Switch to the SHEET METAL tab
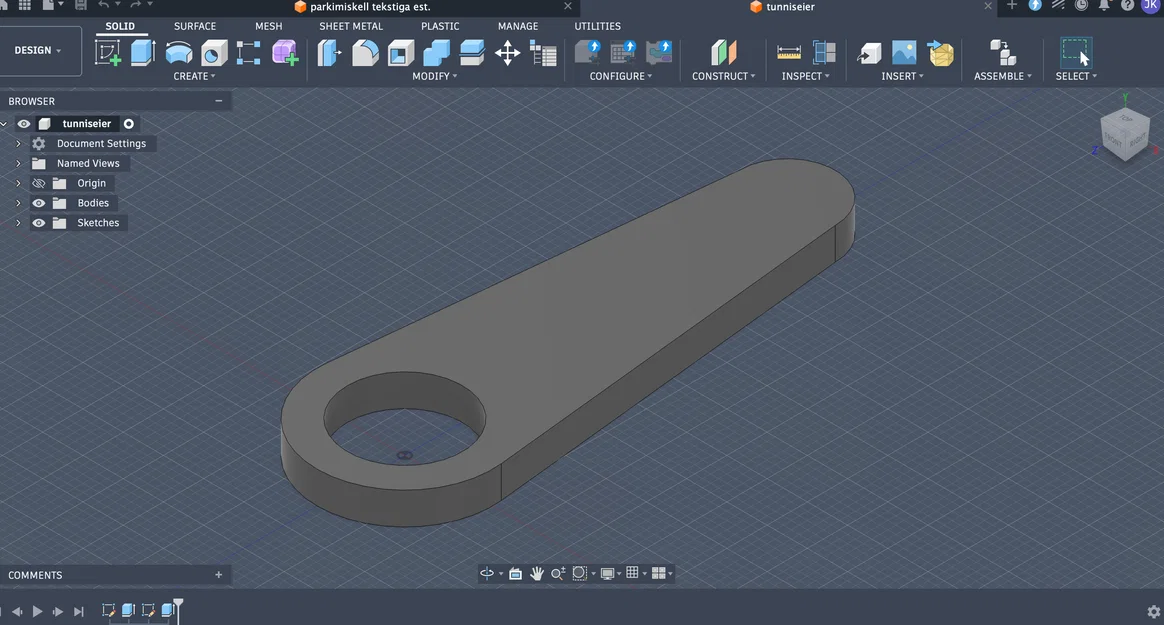The height and width of the screenshot is (625, 1164). pyautogui.click(x=351, y=26)
